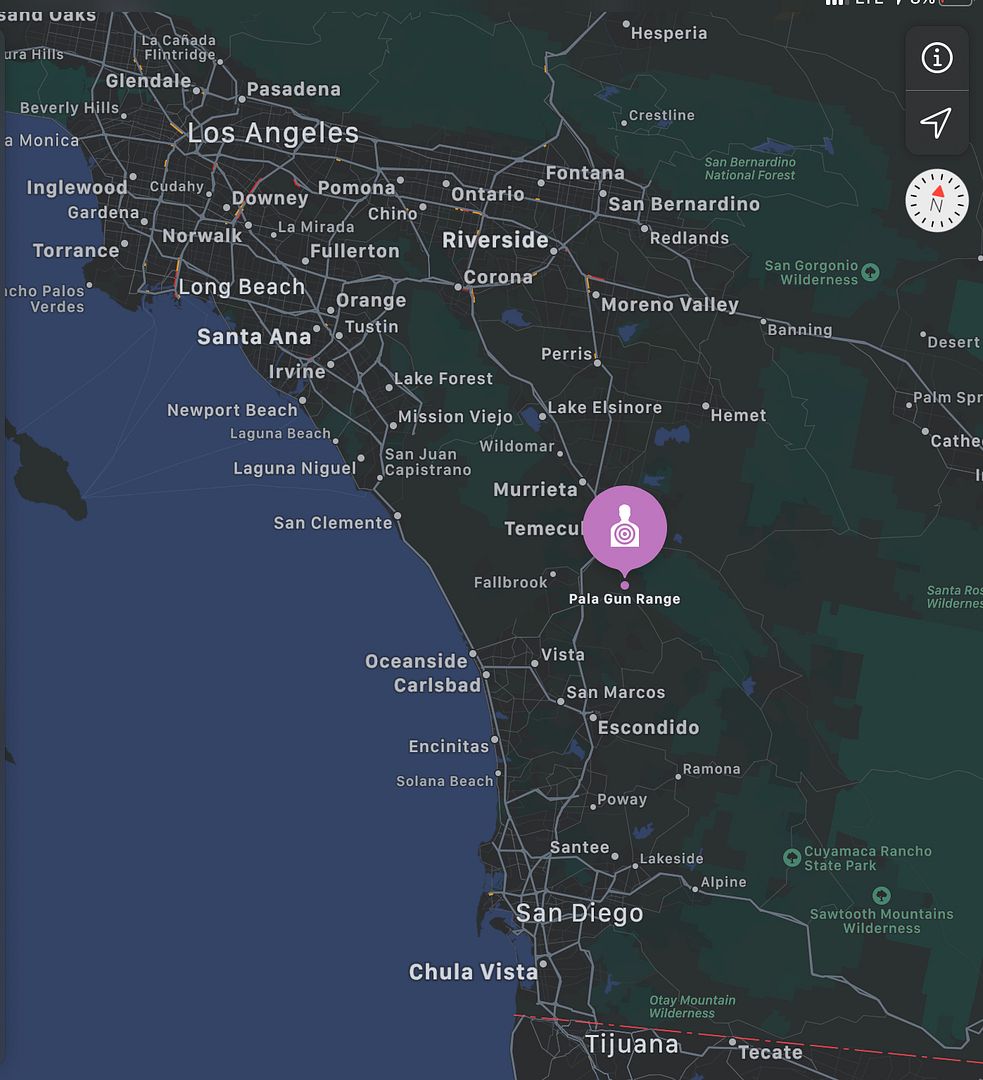Click the battery status indicator

click(x=956, y=3)
